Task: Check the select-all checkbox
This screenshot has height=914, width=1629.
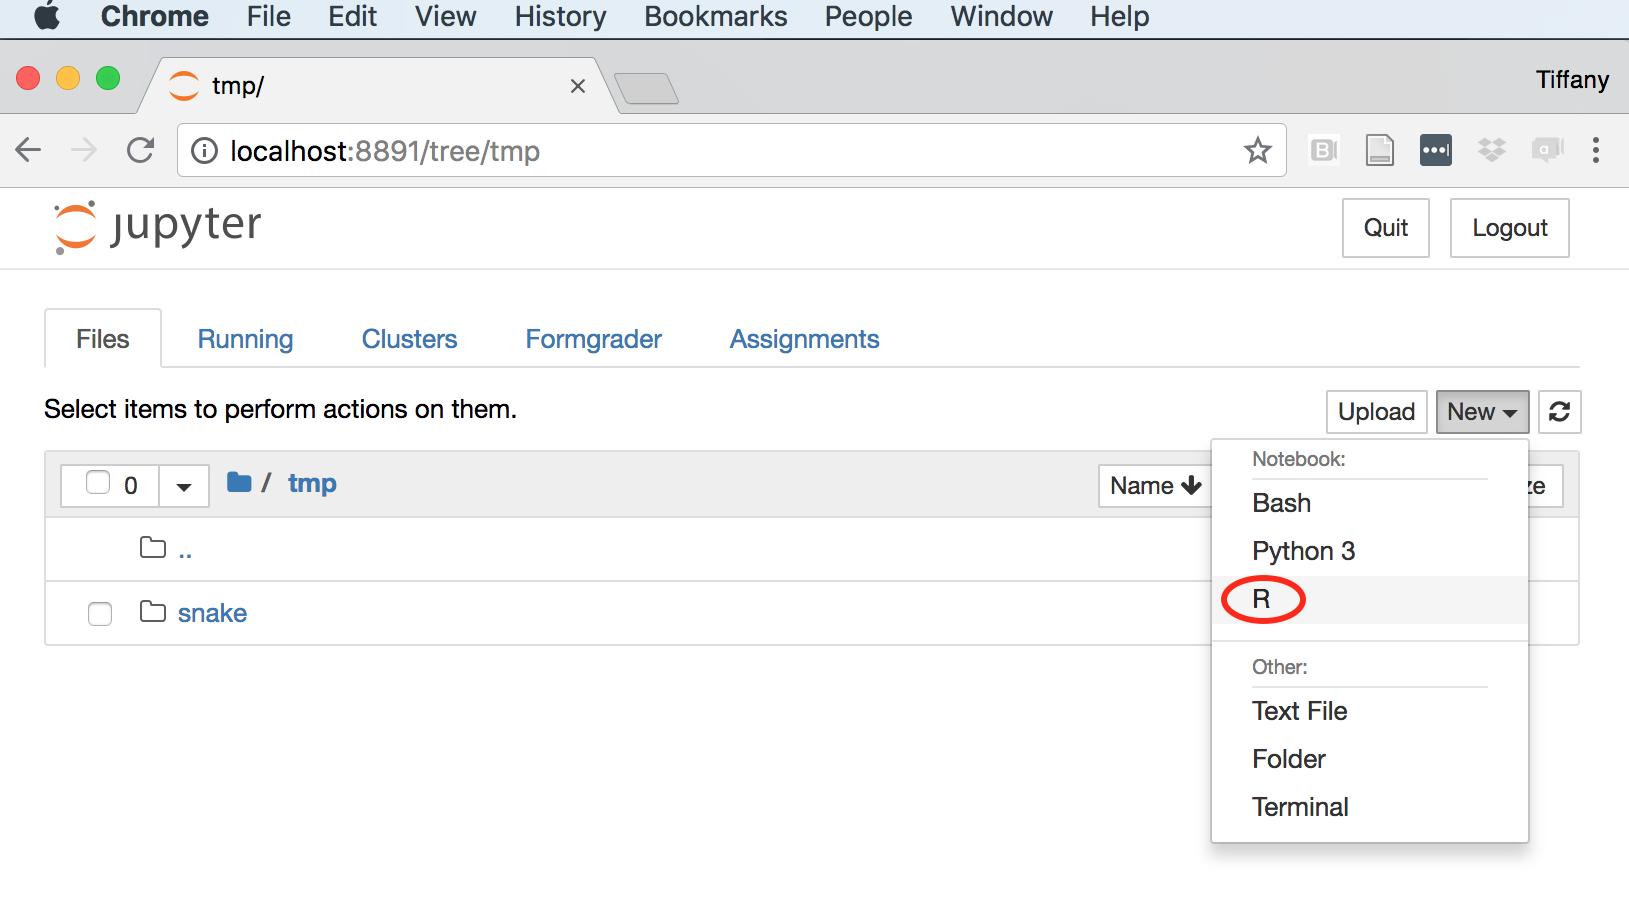Action: tap(98, 484)
